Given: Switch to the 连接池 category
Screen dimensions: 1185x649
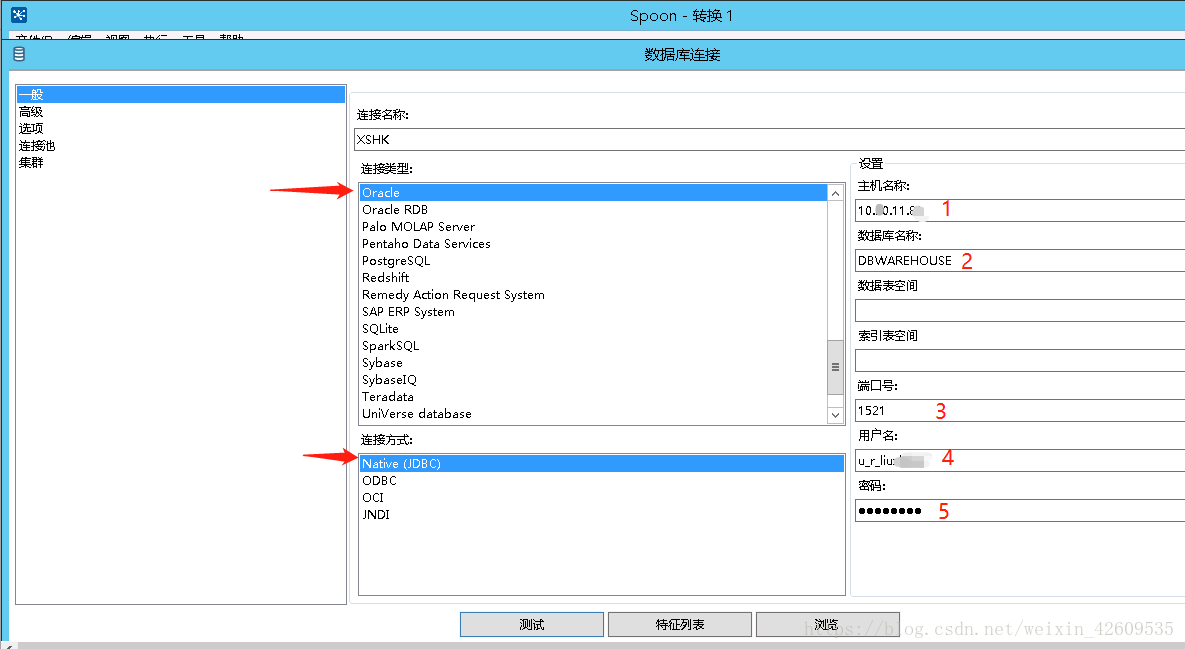Looking at the screenshot, I should tap(37, 146).
